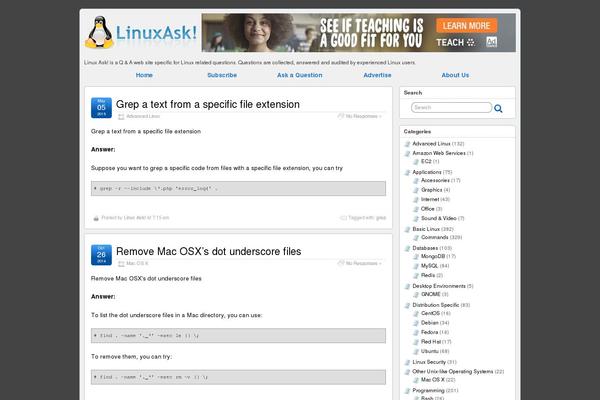Open the Subscribe menu item

[x=222, y=75]
